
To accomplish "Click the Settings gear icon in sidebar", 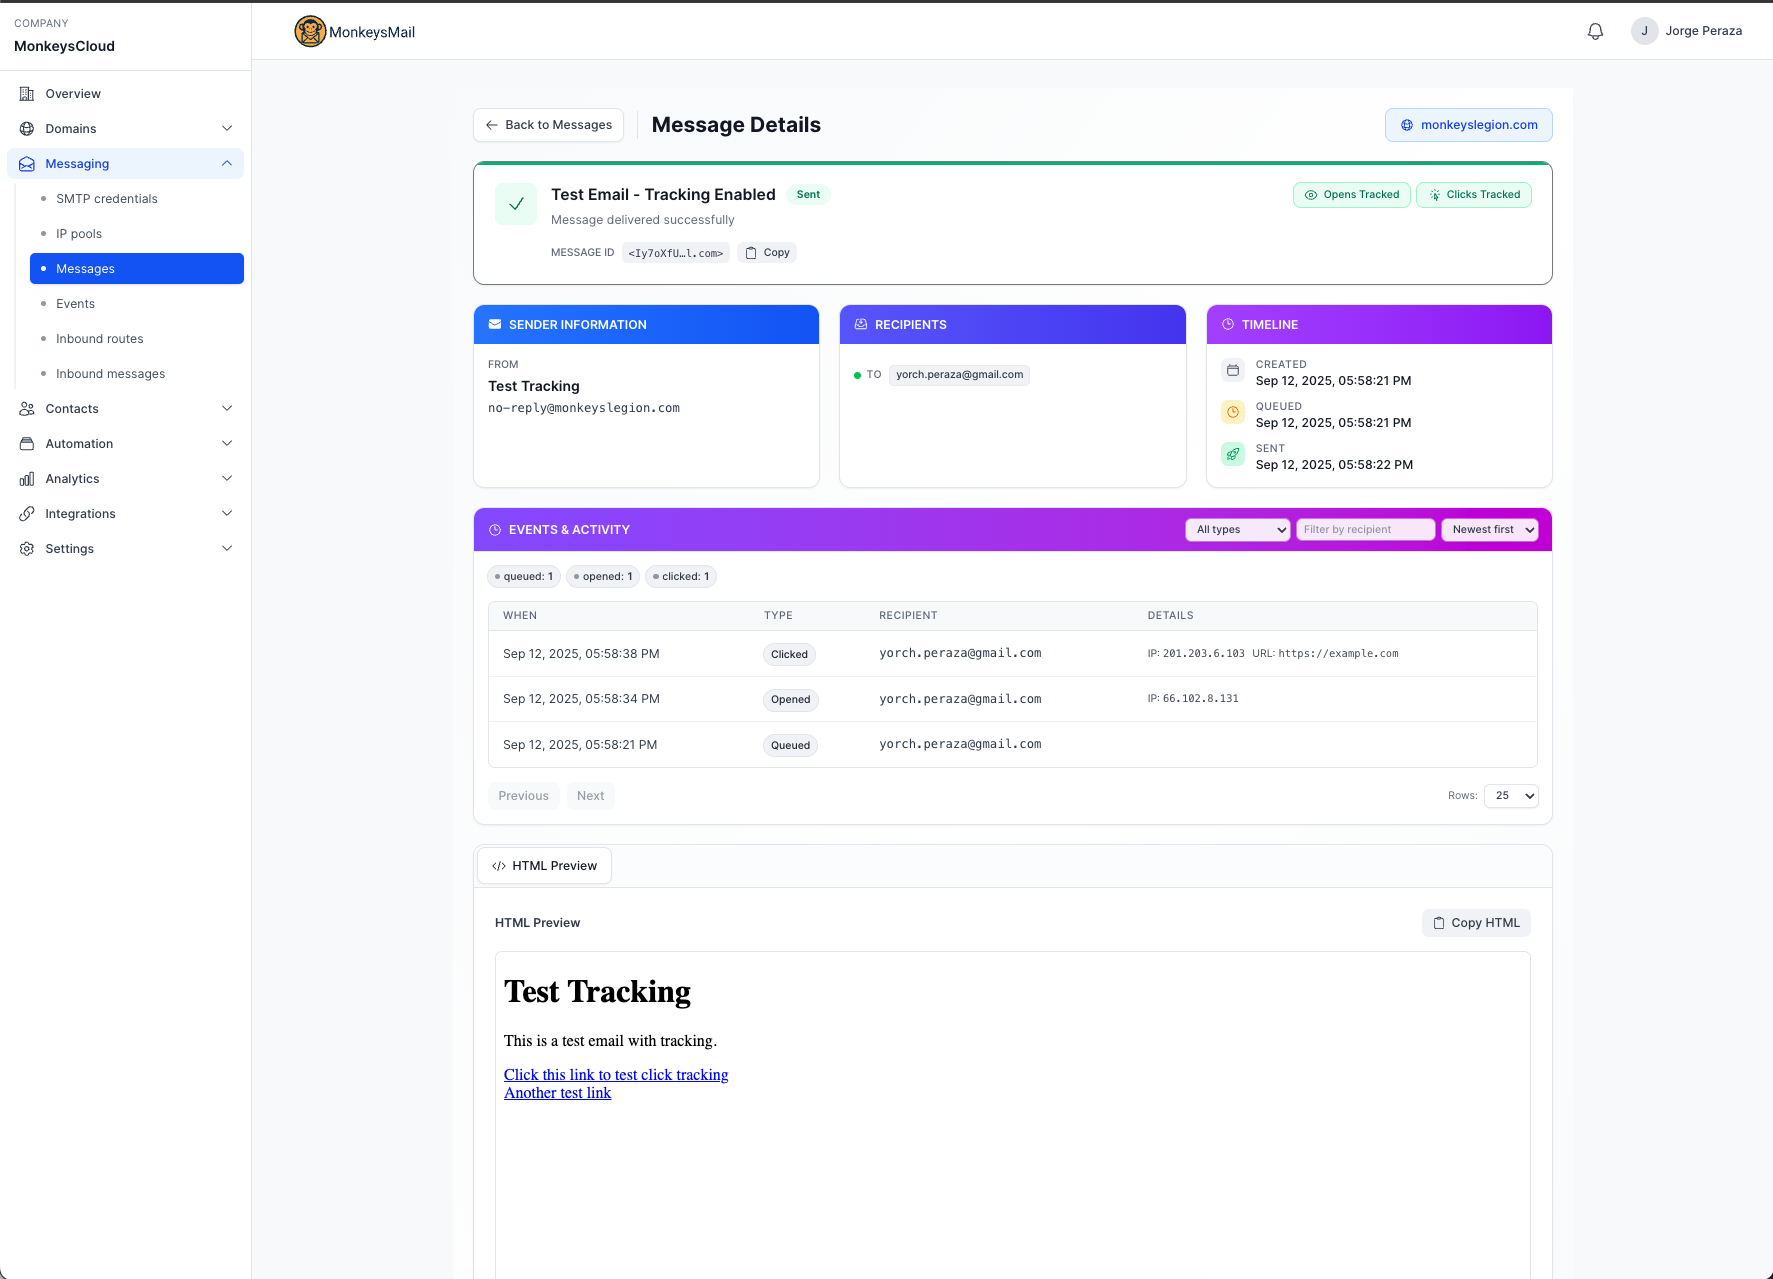I will click(27, 549).
